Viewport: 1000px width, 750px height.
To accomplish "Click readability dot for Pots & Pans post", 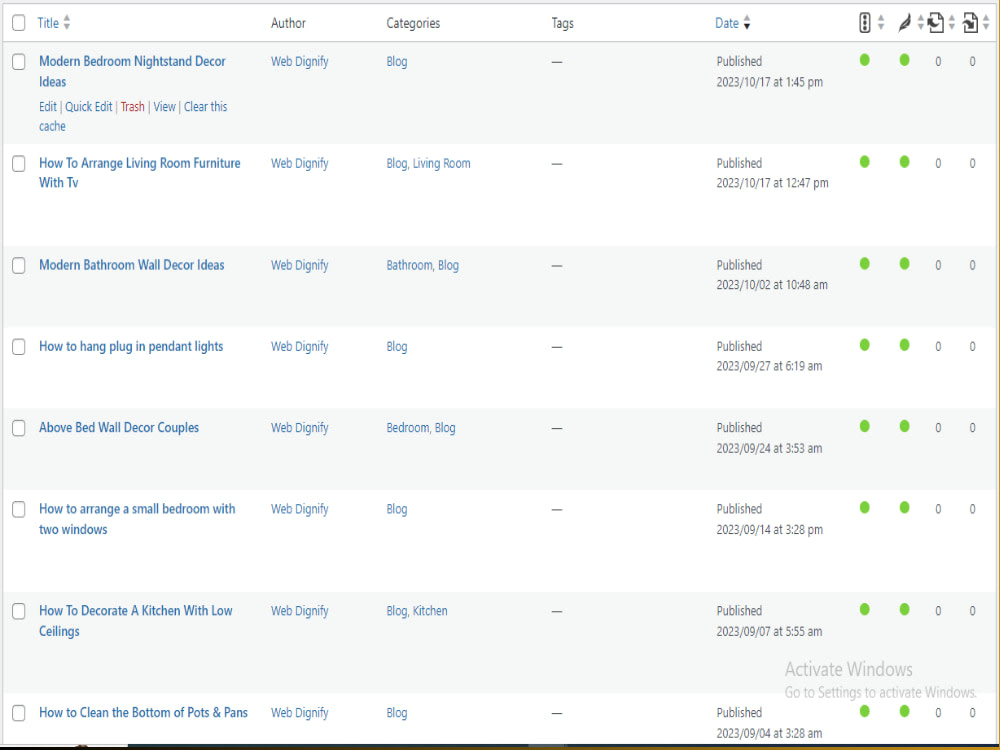I will coord(904,711).
